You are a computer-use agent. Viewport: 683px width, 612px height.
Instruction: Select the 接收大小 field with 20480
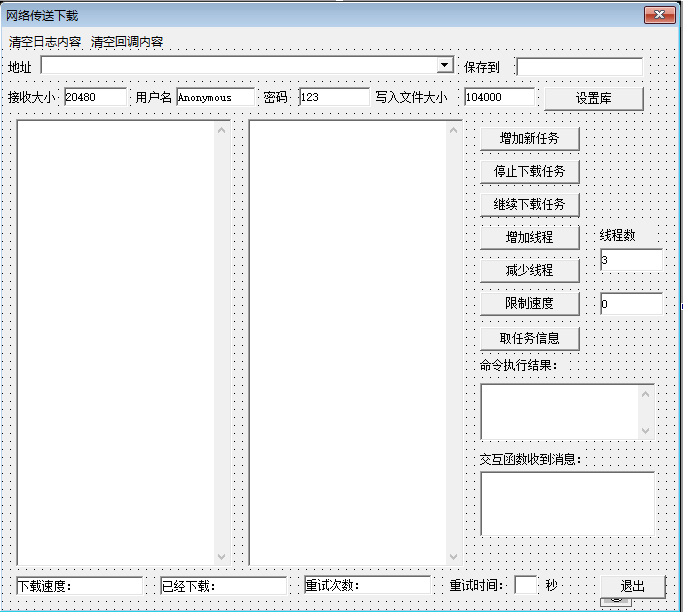pyautogui.click(x=95, y=97)
